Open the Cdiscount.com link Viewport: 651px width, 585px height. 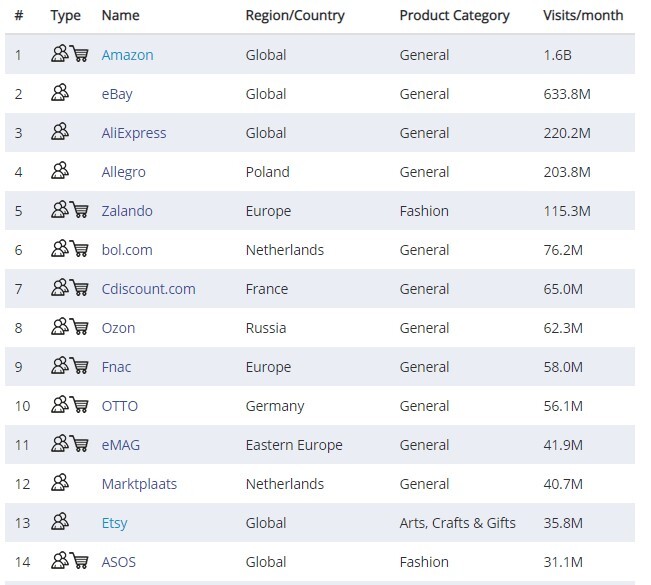(148, 289)
